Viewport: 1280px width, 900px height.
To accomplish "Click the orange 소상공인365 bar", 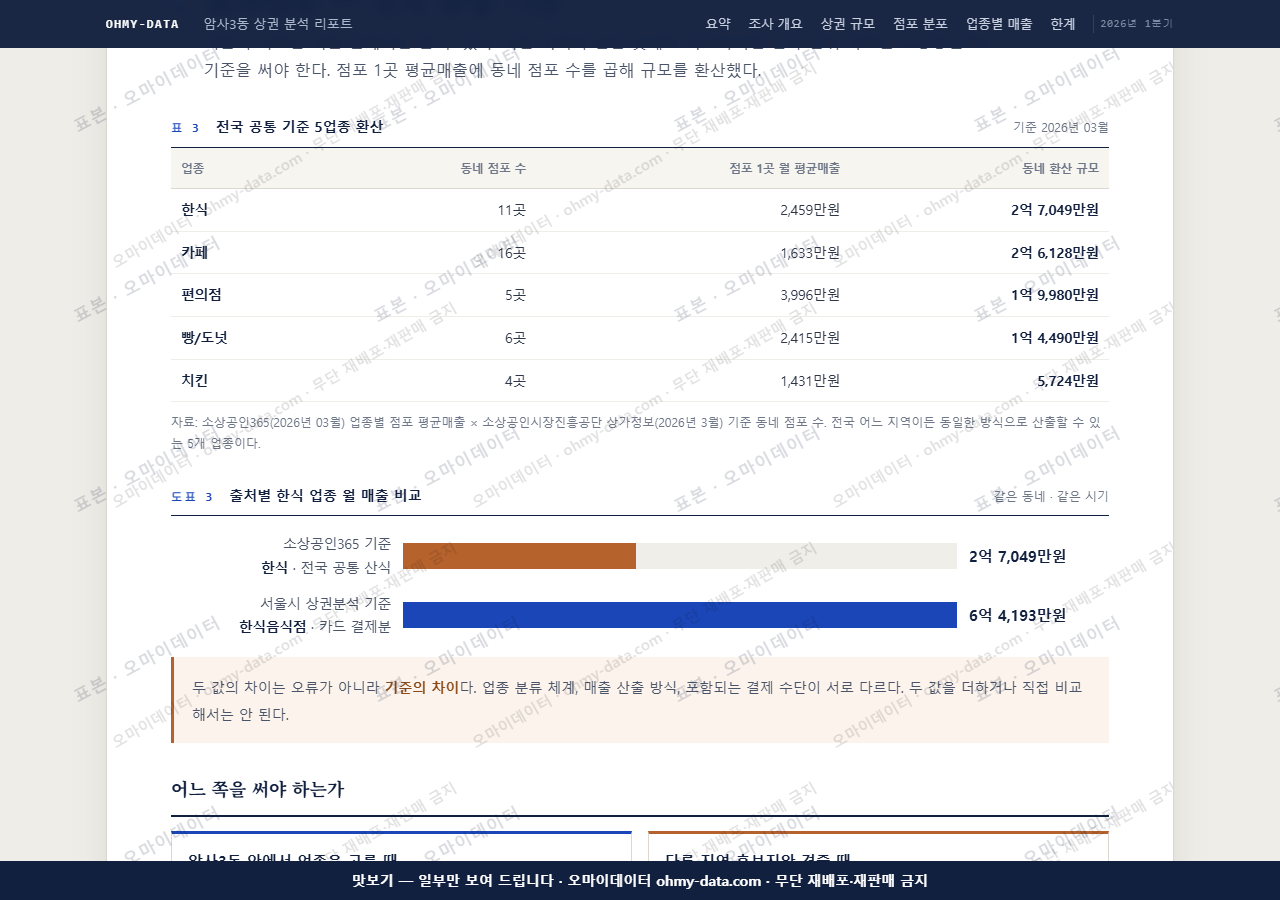I will (x=519, y=556).
